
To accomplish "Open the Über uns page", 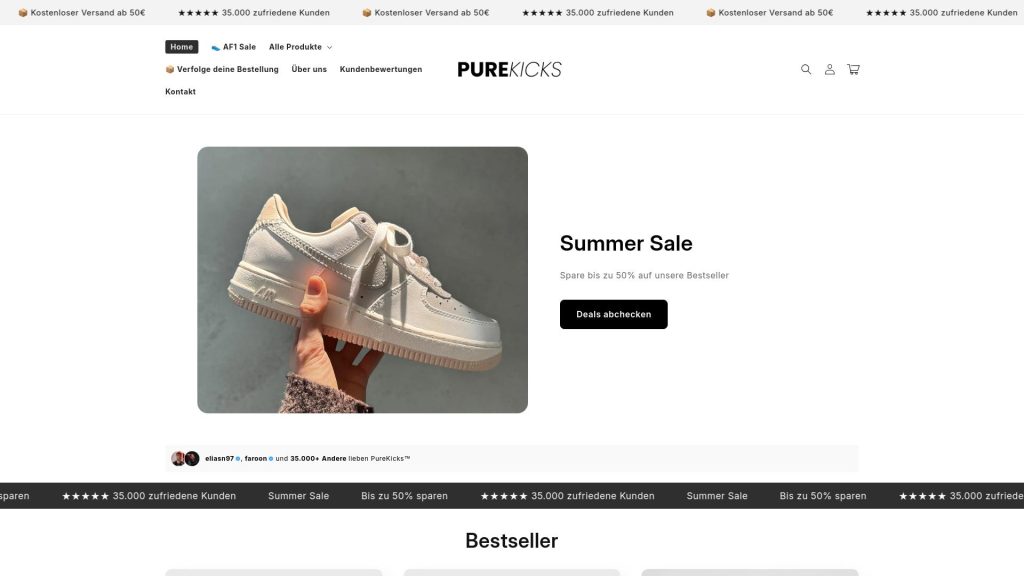I will (x=309, y=69).
